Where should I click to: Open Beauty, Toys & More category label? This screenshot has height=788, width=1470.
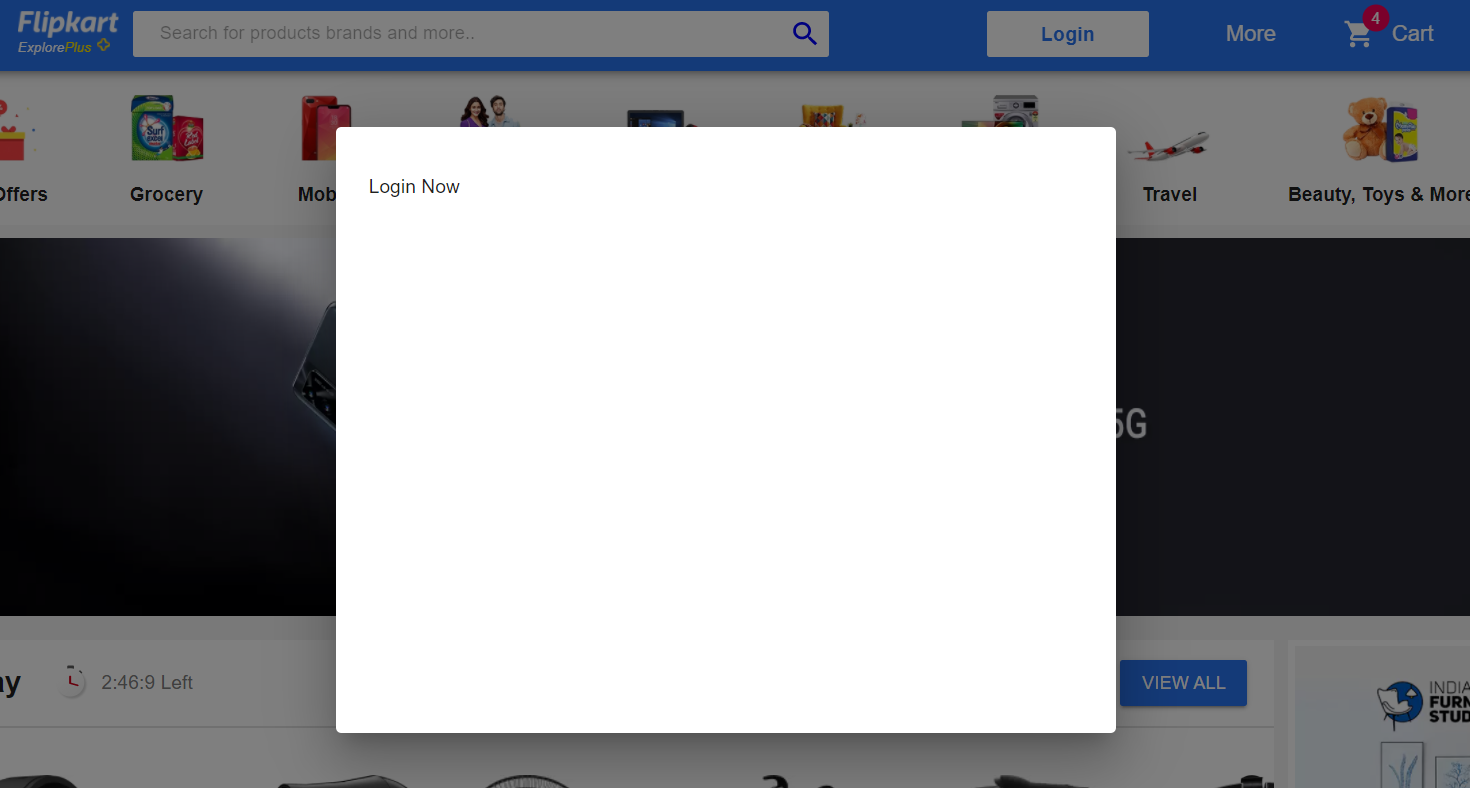pyautogui.click(x=1379, y=195)
